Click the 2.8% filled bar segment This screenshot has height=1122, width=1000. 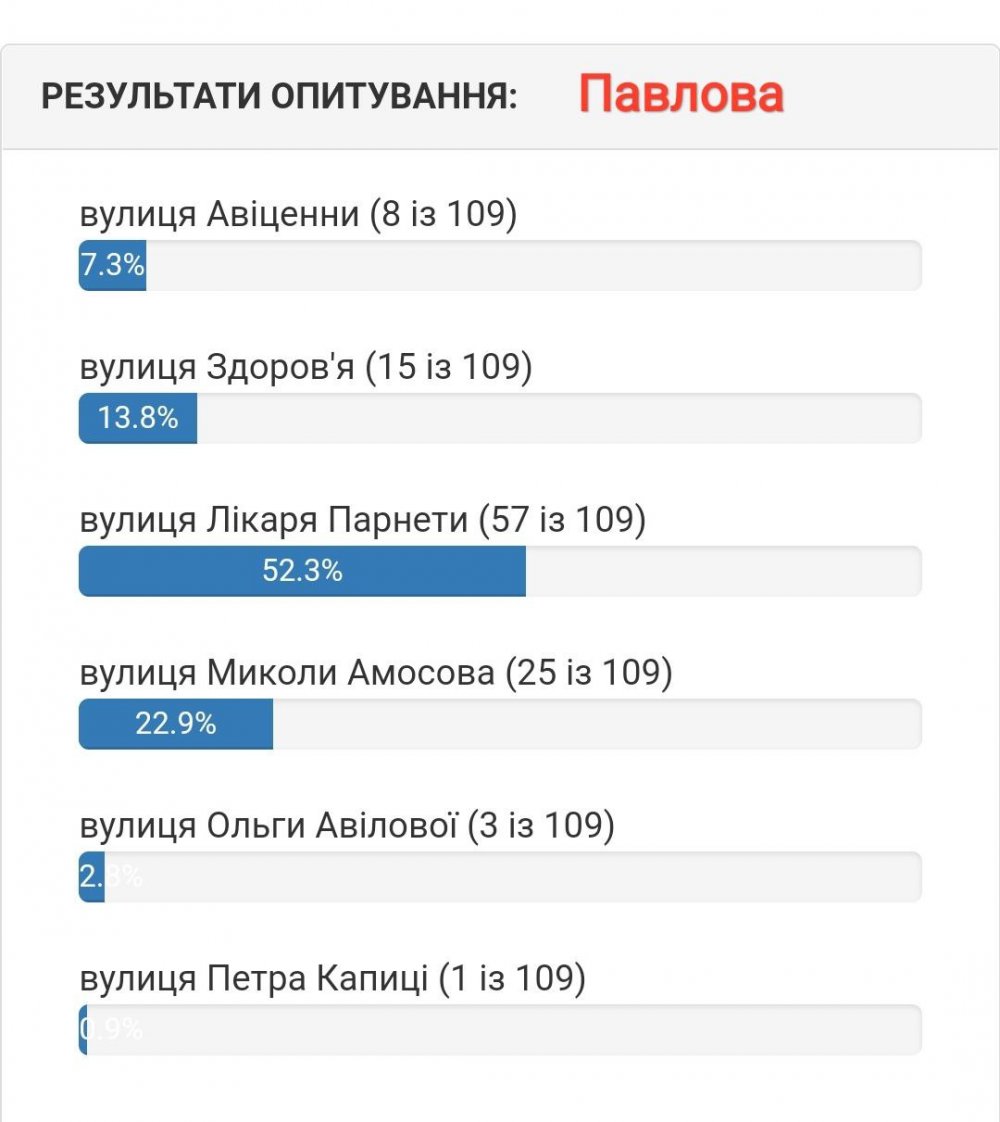point(91,877)
